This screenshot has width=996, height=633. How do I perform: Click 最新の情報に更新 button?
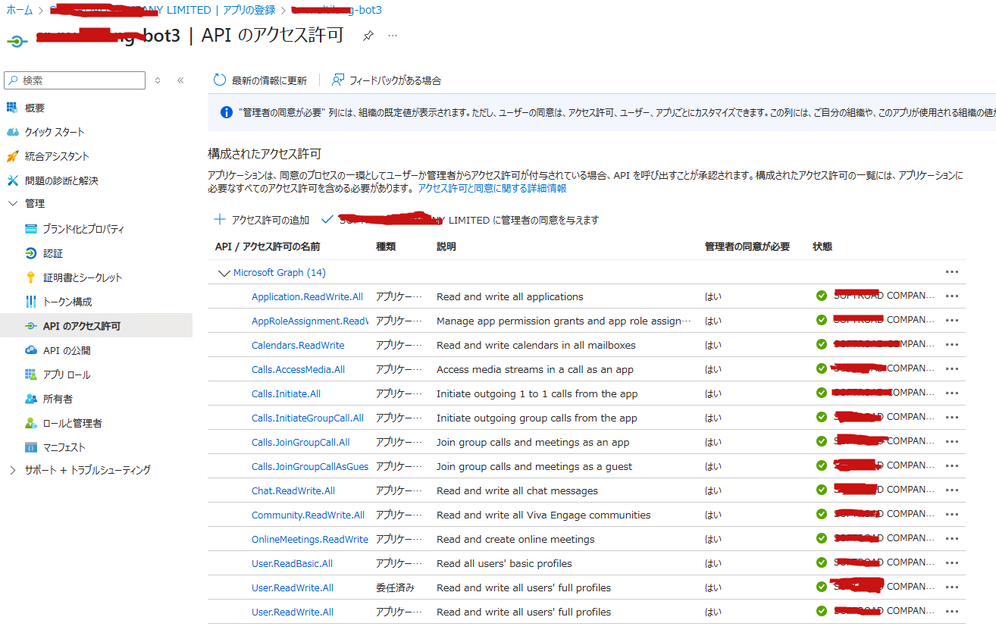pos(260,80)
